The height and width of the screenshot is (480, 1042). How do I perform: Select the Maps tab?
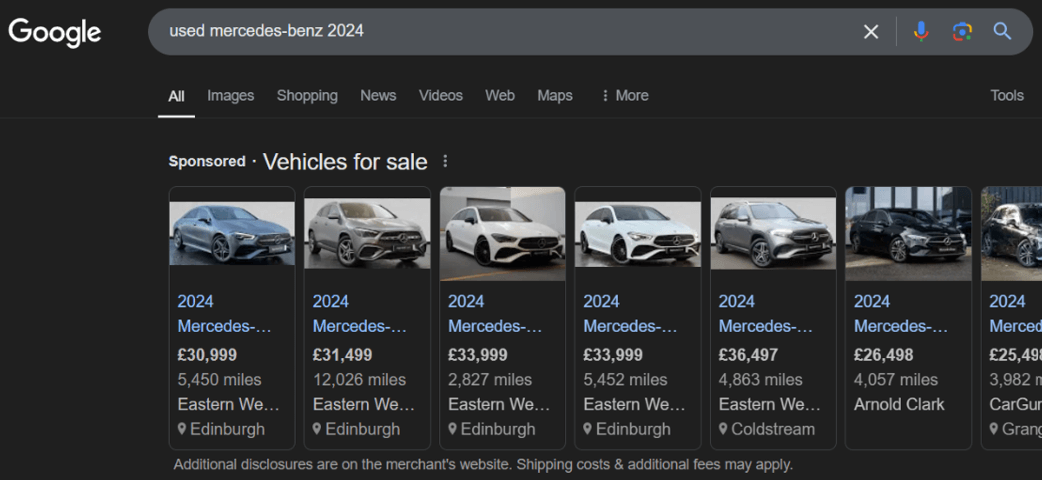554,96
